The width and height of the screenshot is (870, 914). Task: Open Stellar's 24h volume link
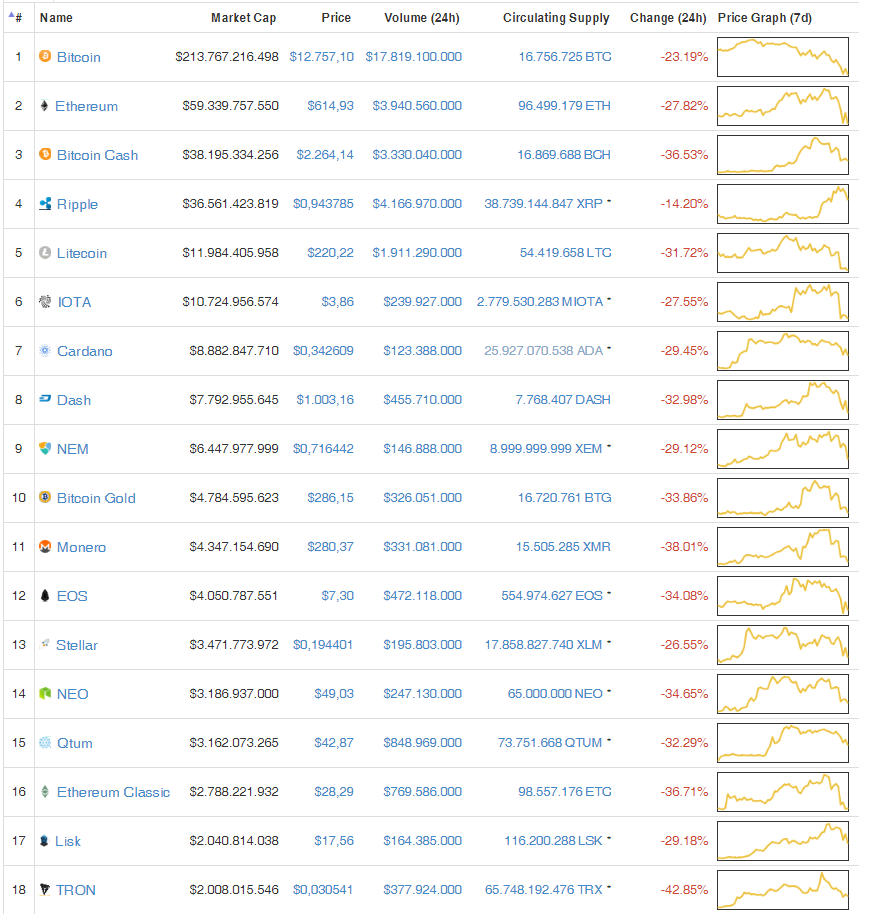pos(422,645)
